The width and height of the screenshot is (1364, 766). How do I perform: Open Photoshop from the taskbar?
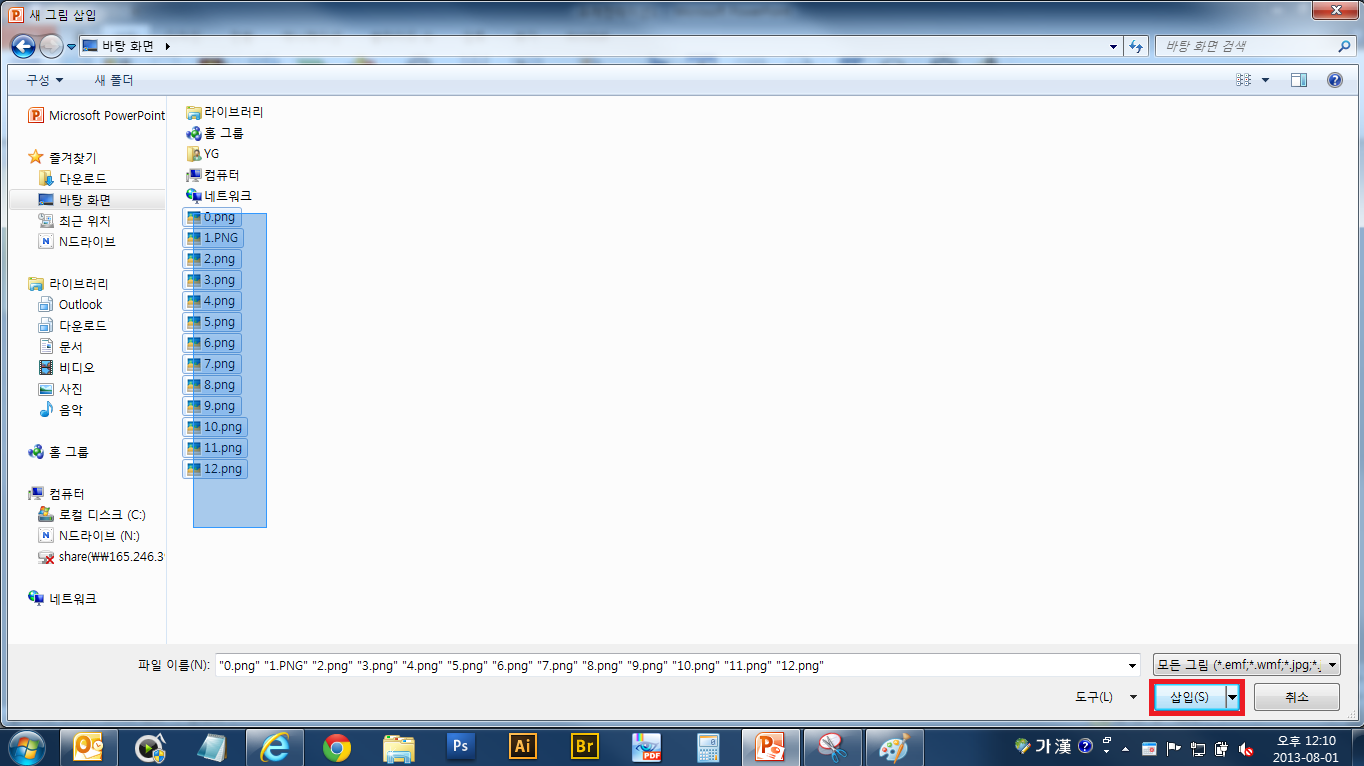coord(461,746)
